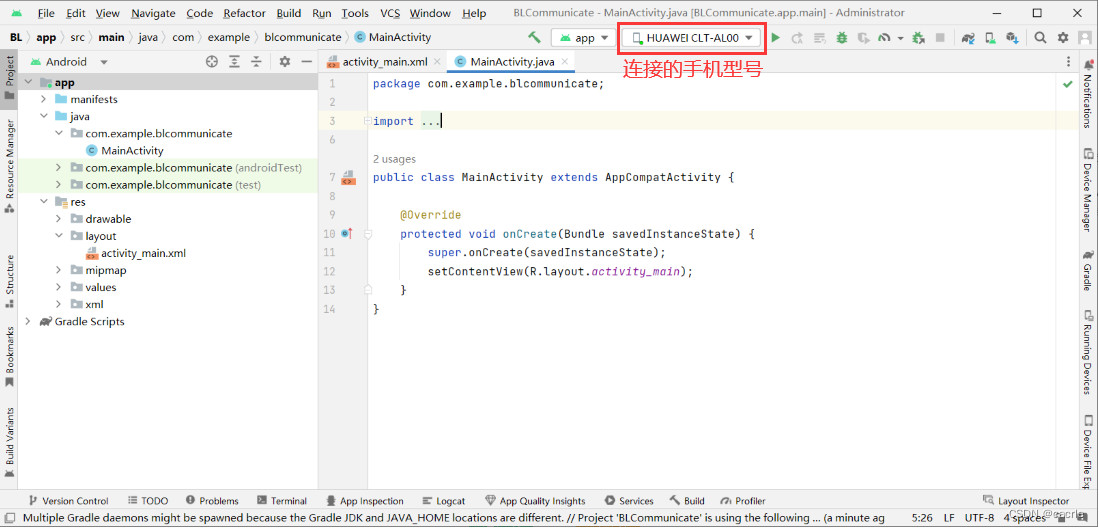The height and width of the screenshot is (528, 1099).
Task: Open the Refactor menu
Action: 245,13
